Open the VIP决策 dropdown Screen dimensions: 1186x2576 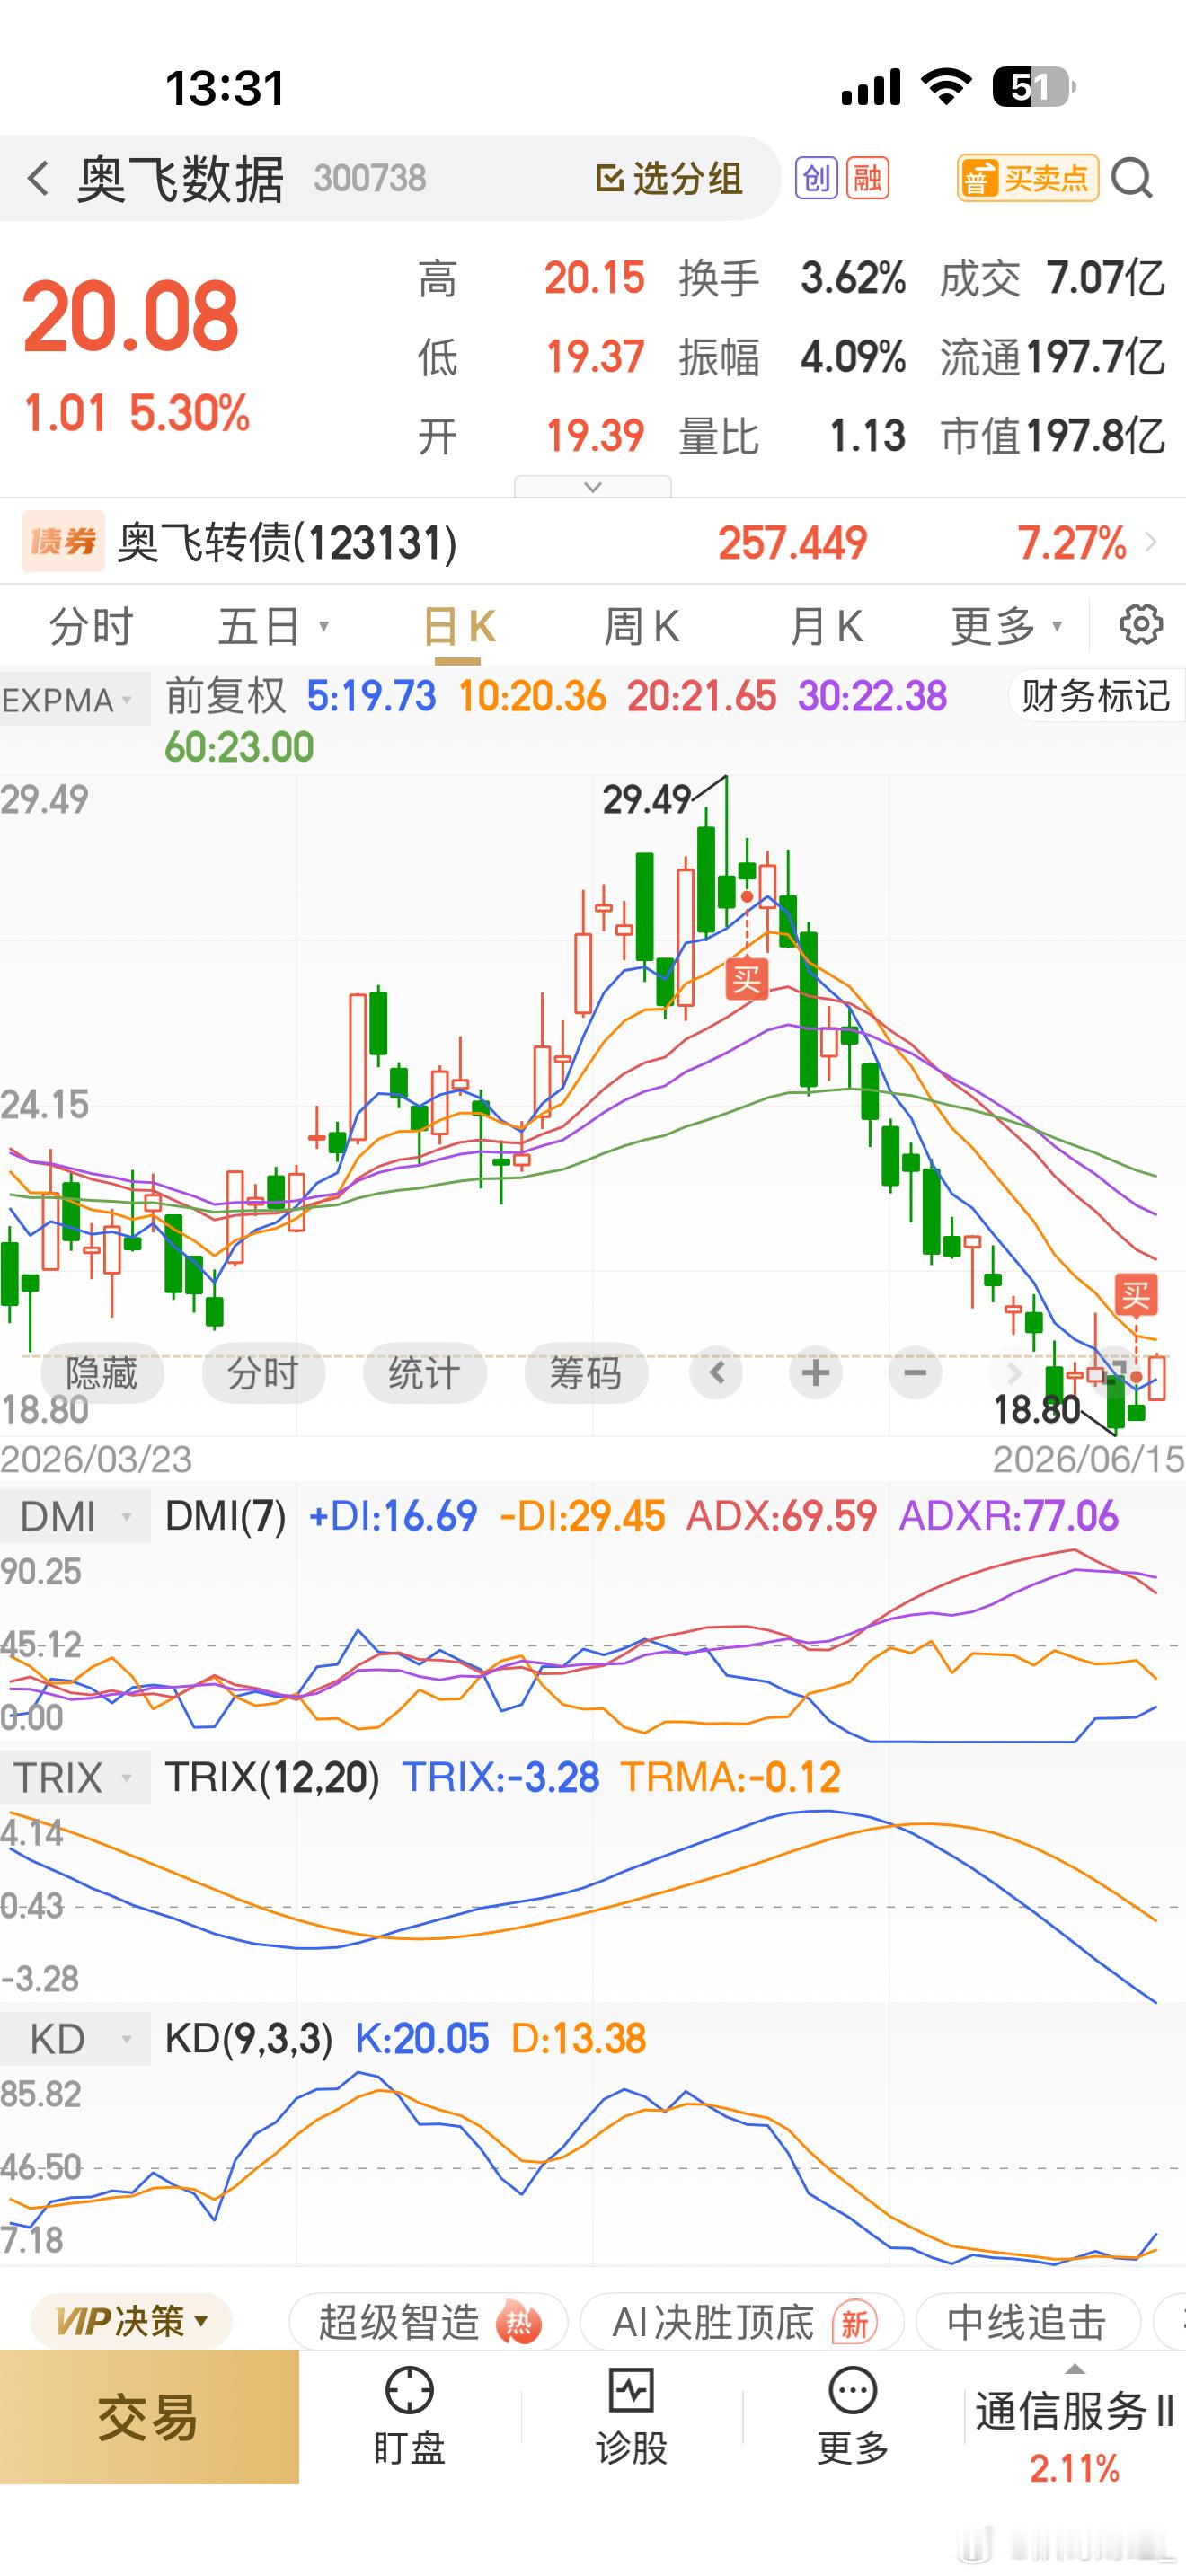tap(131, 2321)
